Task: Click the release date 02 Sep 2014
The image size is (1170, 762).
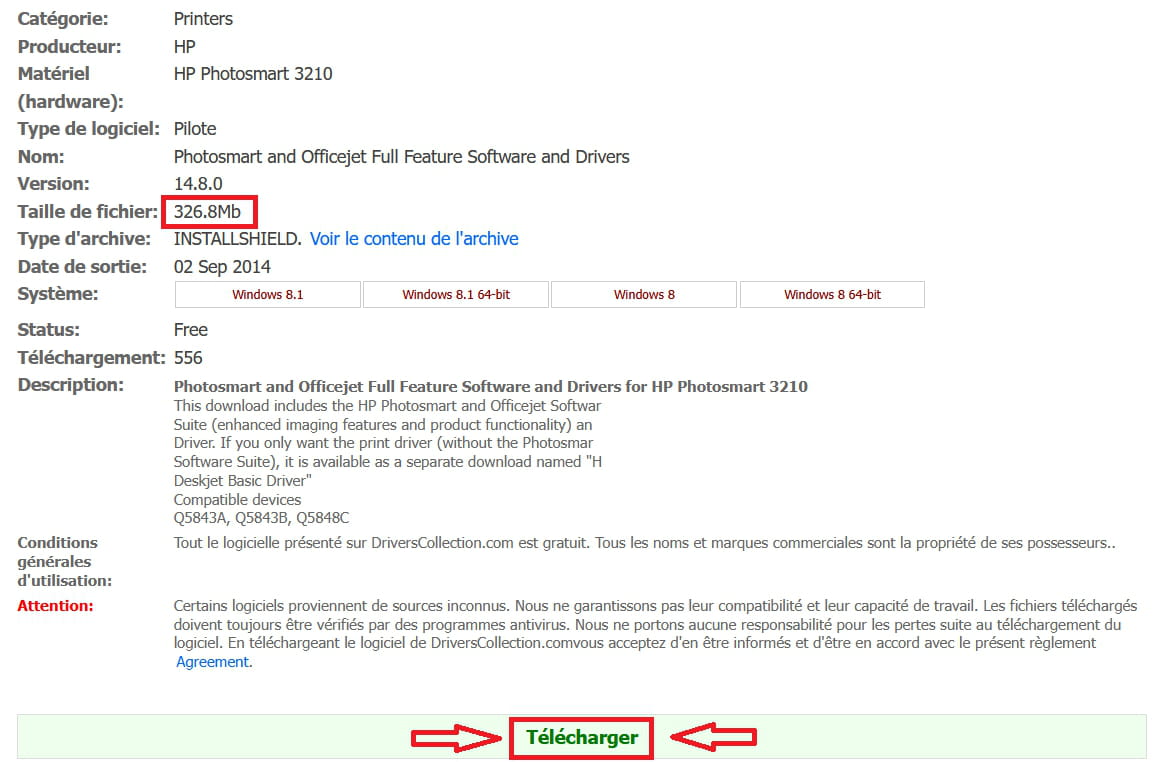Action: point(222,267)
